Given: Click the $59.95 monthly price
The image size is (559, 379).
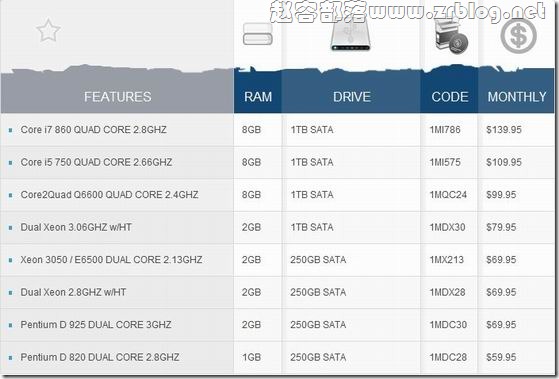Looking at the screenshot, I should [x=501, y=357].
